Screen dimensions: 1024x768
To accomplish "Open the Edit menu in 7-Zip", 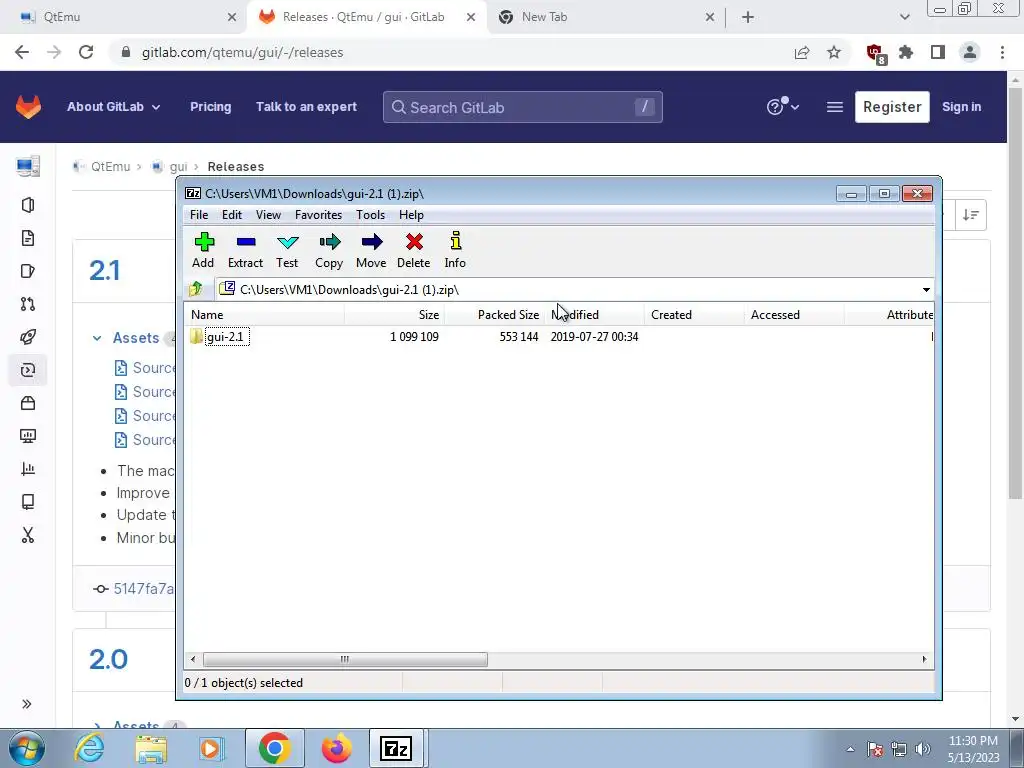I will pos(232,215).
